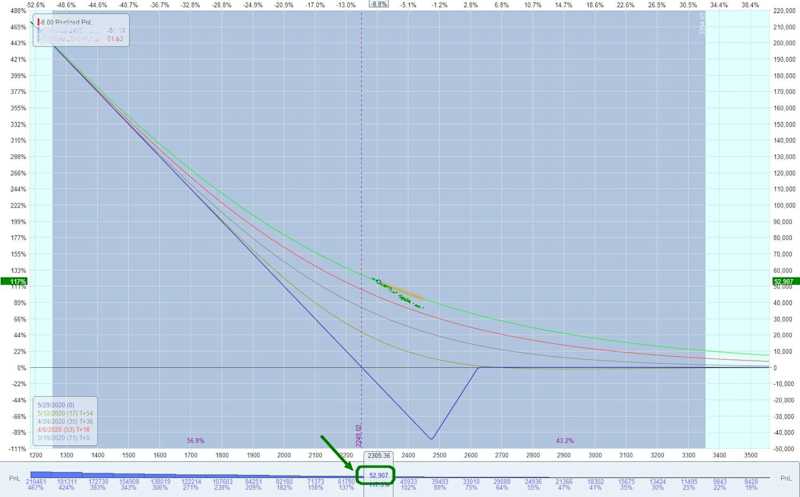Click the 2400 tick on the price axis
Image resolution: width=800 pixels, height=497 pixels.
point(408,455)
